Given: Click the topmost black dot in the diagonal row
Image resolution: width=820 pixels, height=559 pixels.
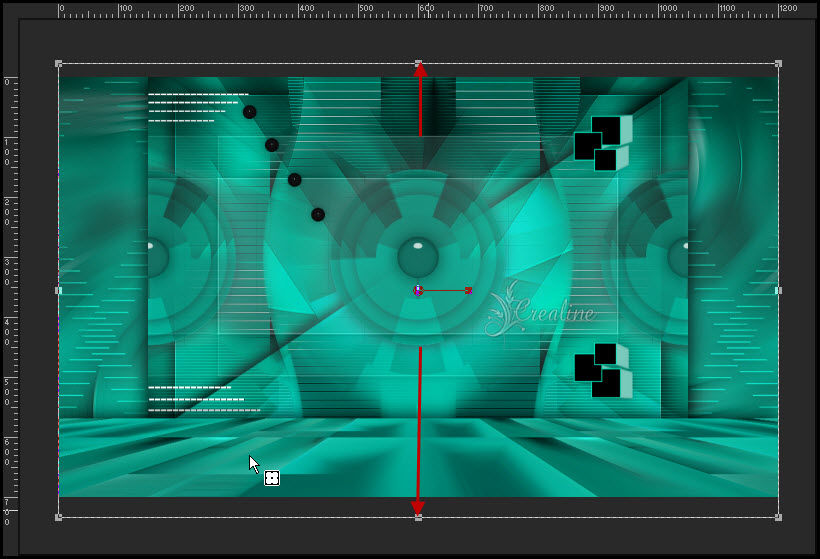Looking at the screenshot, I should pyautogui.click(x=250, y=112).
